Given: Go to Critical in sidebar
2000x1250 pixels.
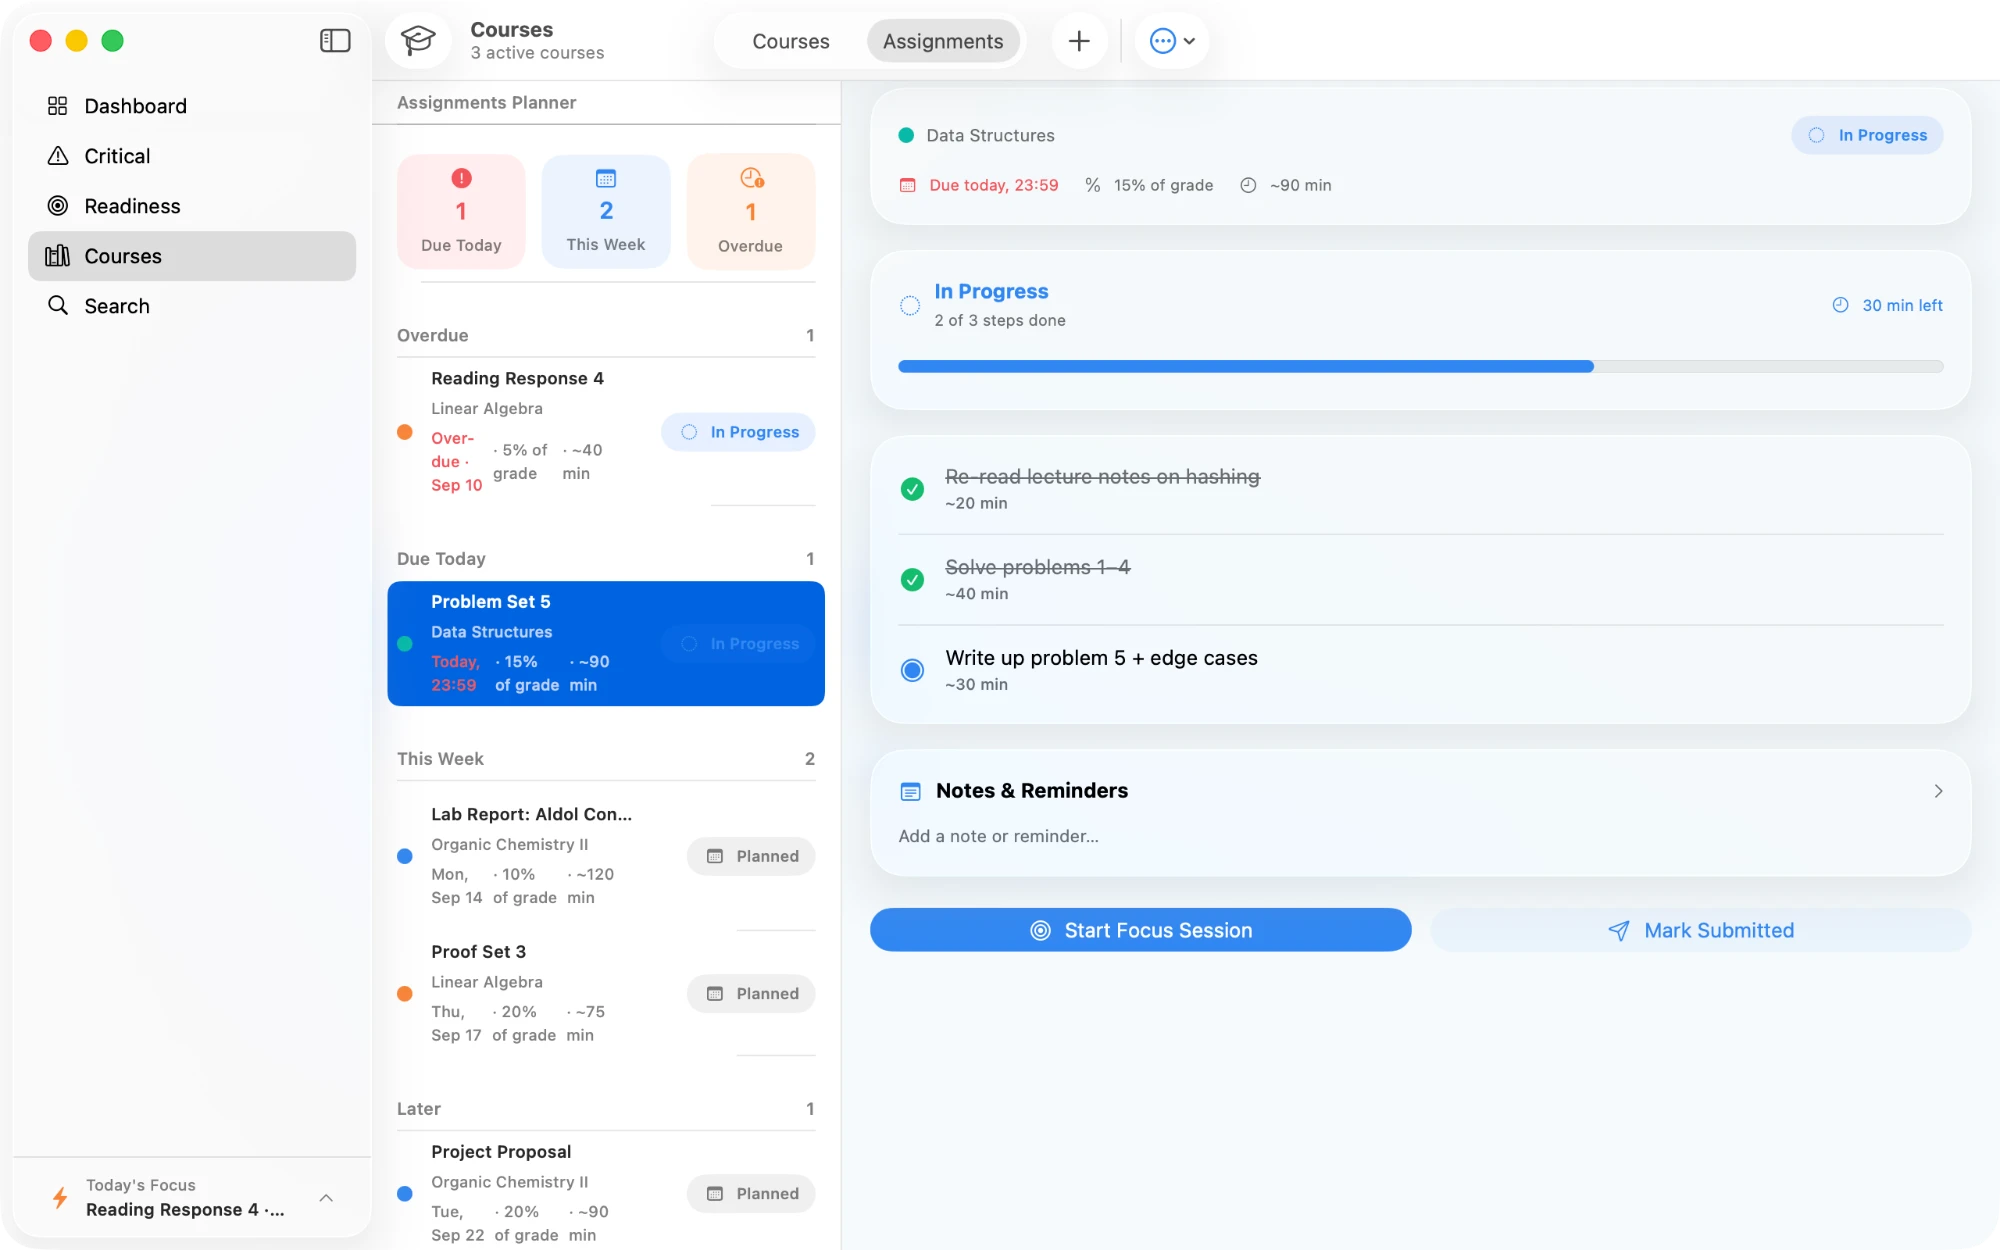Looking at the screenshot, I should [x=192, y=156].
